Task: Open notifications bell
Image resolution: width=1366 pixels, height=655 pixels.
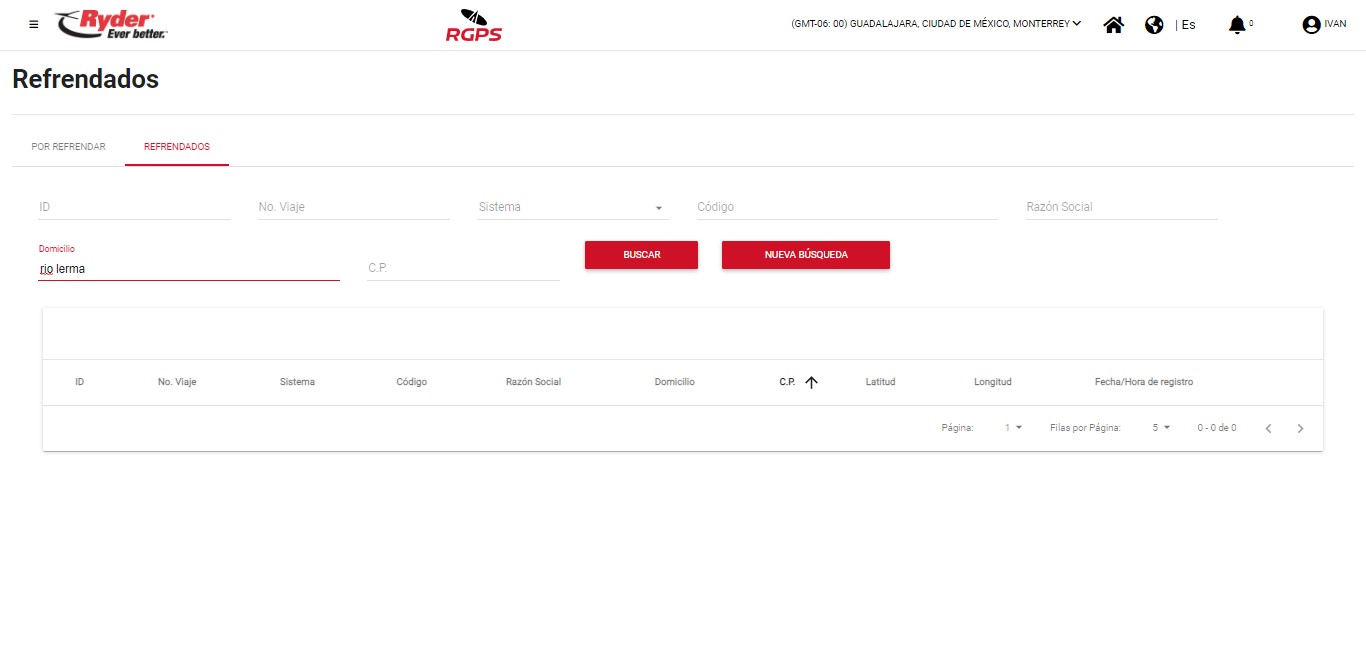Action: pos(1237,25)
